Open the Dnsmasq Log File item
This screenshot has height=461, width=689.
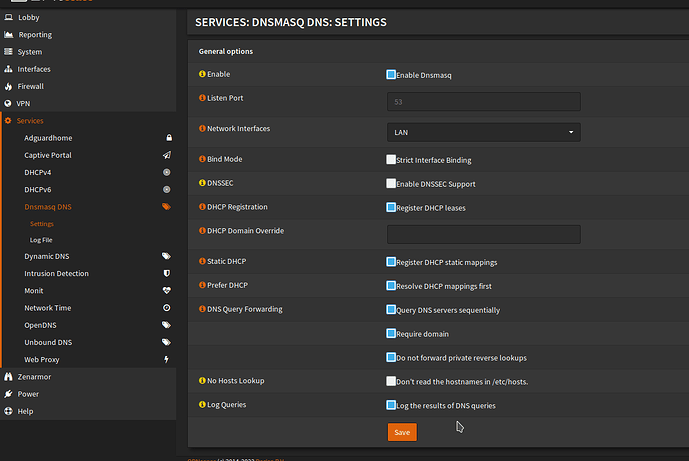click(41, 240)
